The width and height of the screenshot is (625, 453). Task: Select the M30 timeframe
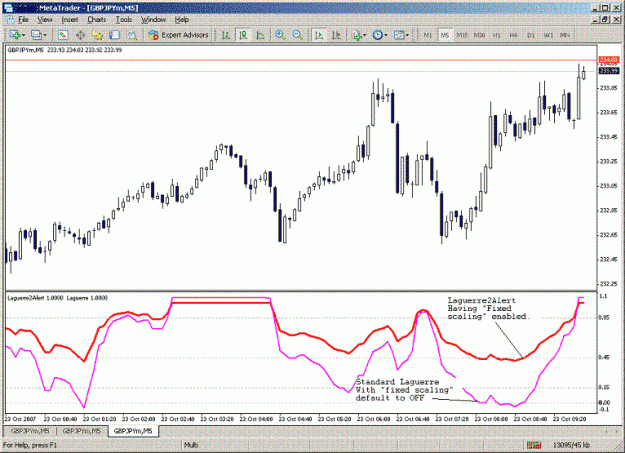pyautogui.click(x=479, y=35)
